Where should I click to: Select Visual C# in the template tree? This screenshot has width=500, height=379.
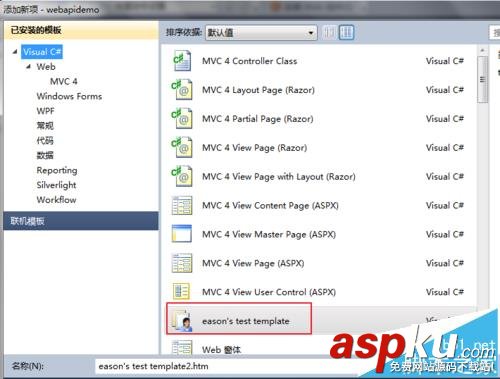42,52
